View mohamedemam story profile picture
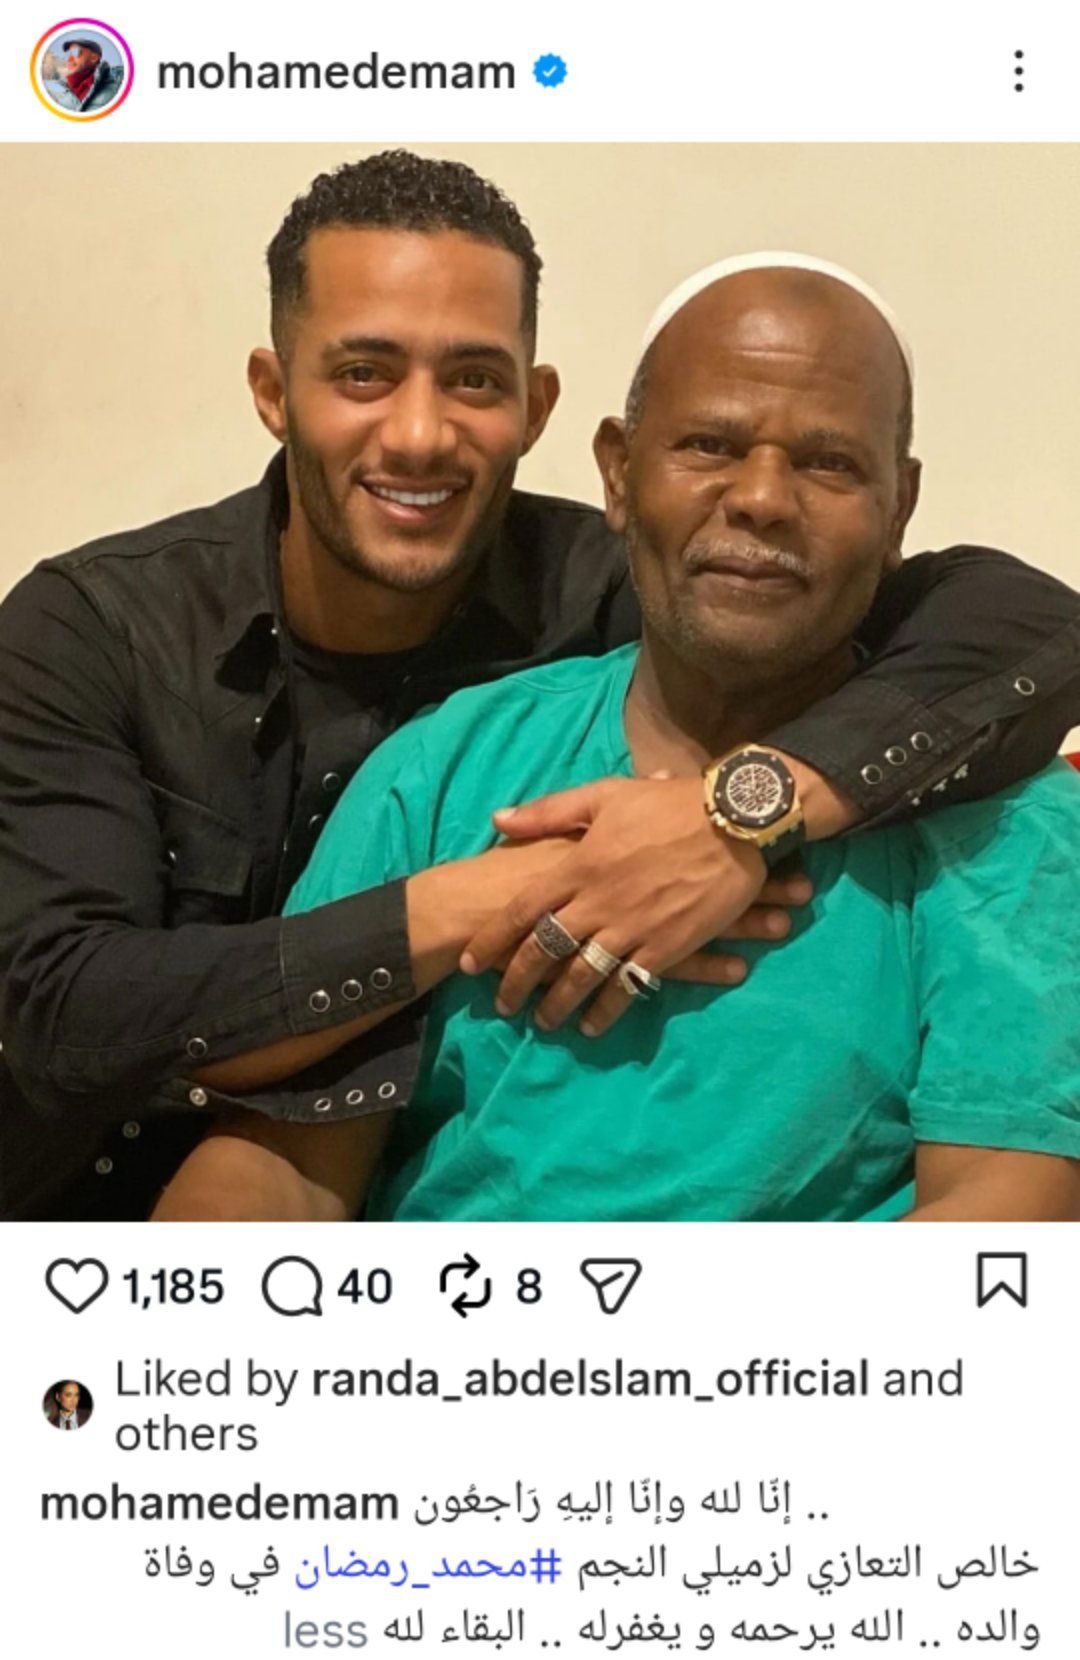The image size is (1080, 1660). point(82,70)
